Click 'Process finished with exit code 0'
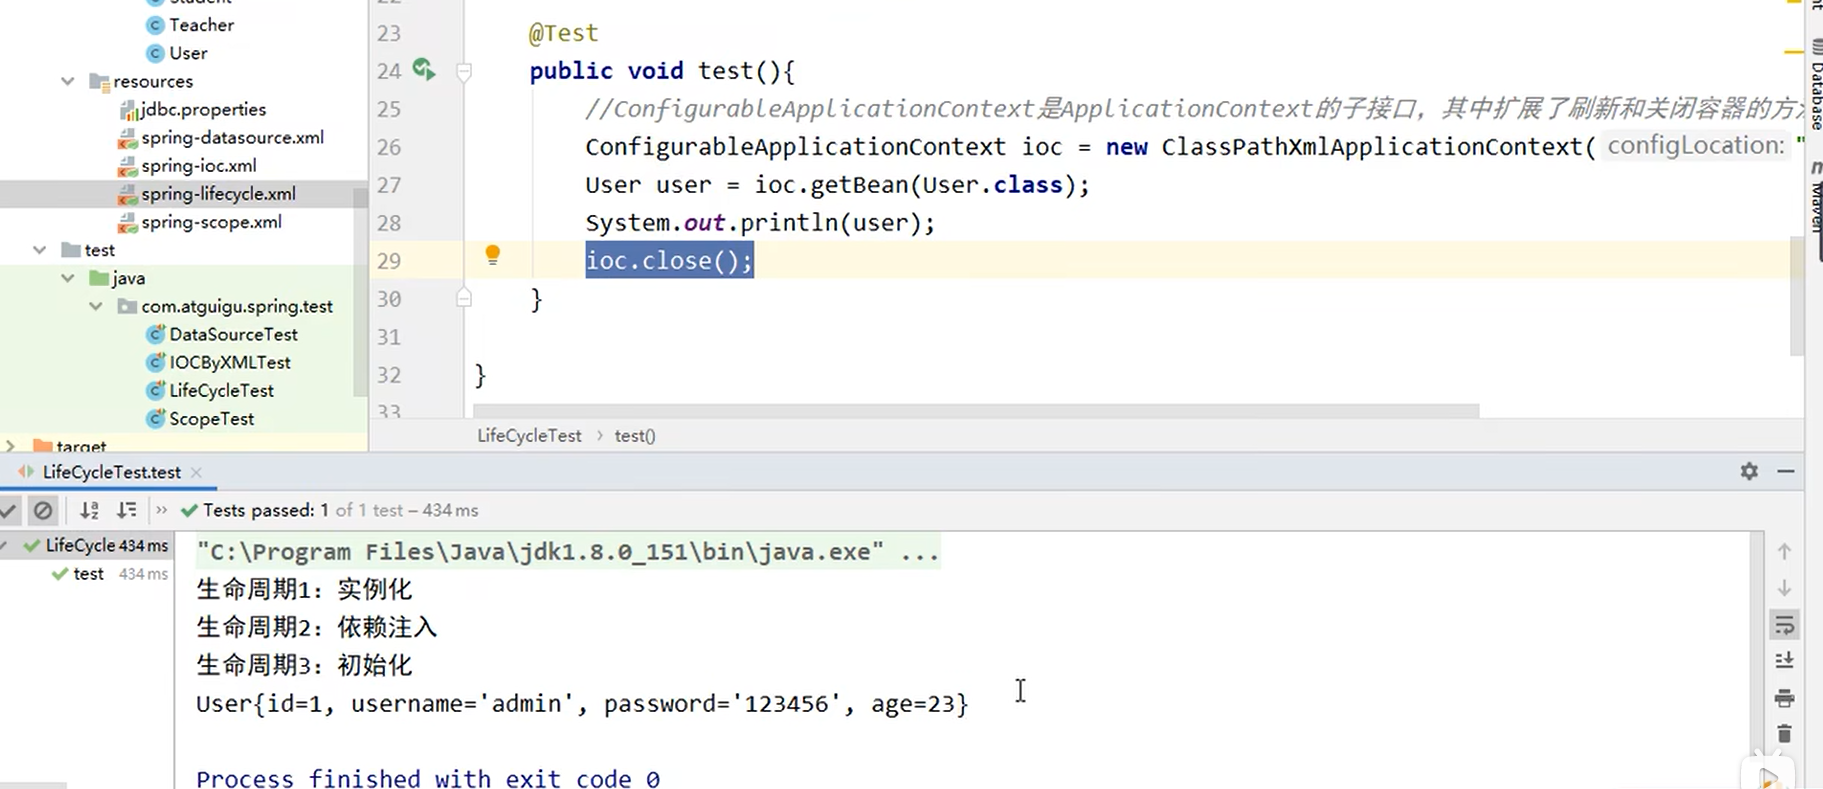This screenshot has height=789, width=1823. [x=428, y=778]
